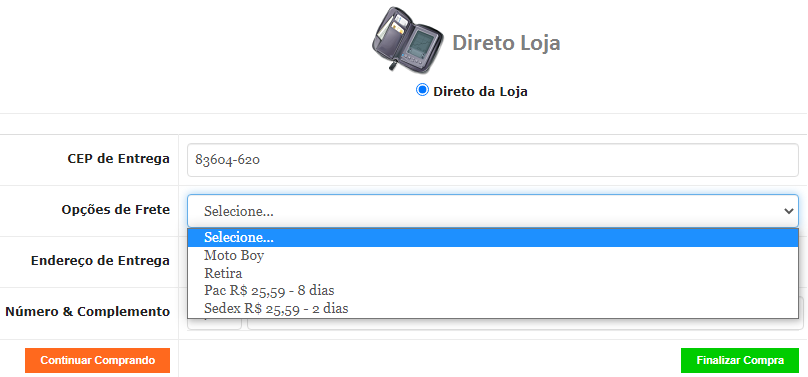Click the Continuar Comprando button

pyautogui.click(x=97, y=361)
